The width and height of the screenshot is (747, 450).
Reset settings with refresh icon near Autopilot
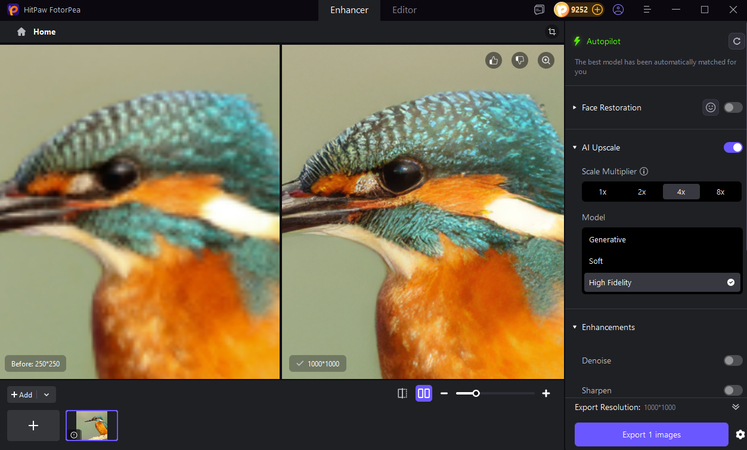pos(737,41)
